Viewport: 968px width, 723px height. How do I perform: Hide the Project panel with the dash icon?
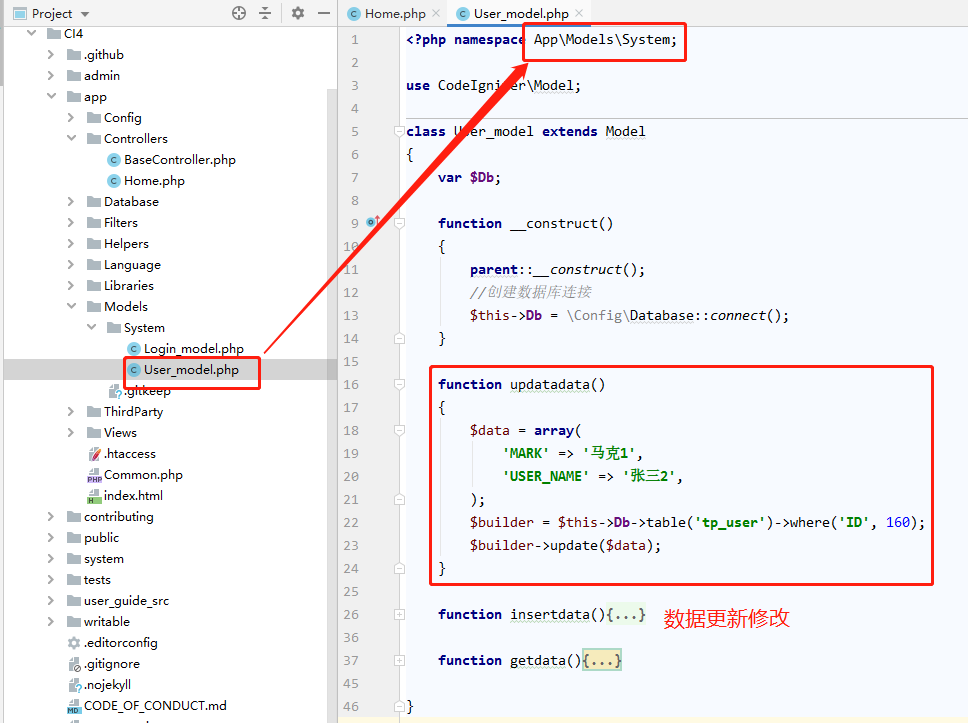pyautogui.click(x=323, y=13)
